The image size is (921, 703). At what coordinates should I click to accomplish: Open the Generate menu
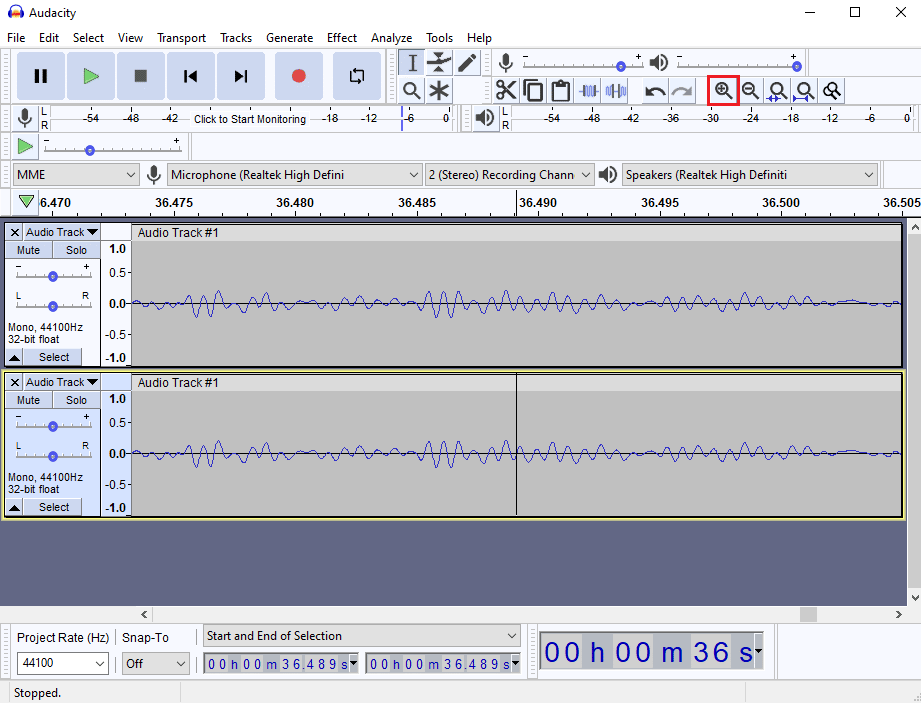pos(289,37)
